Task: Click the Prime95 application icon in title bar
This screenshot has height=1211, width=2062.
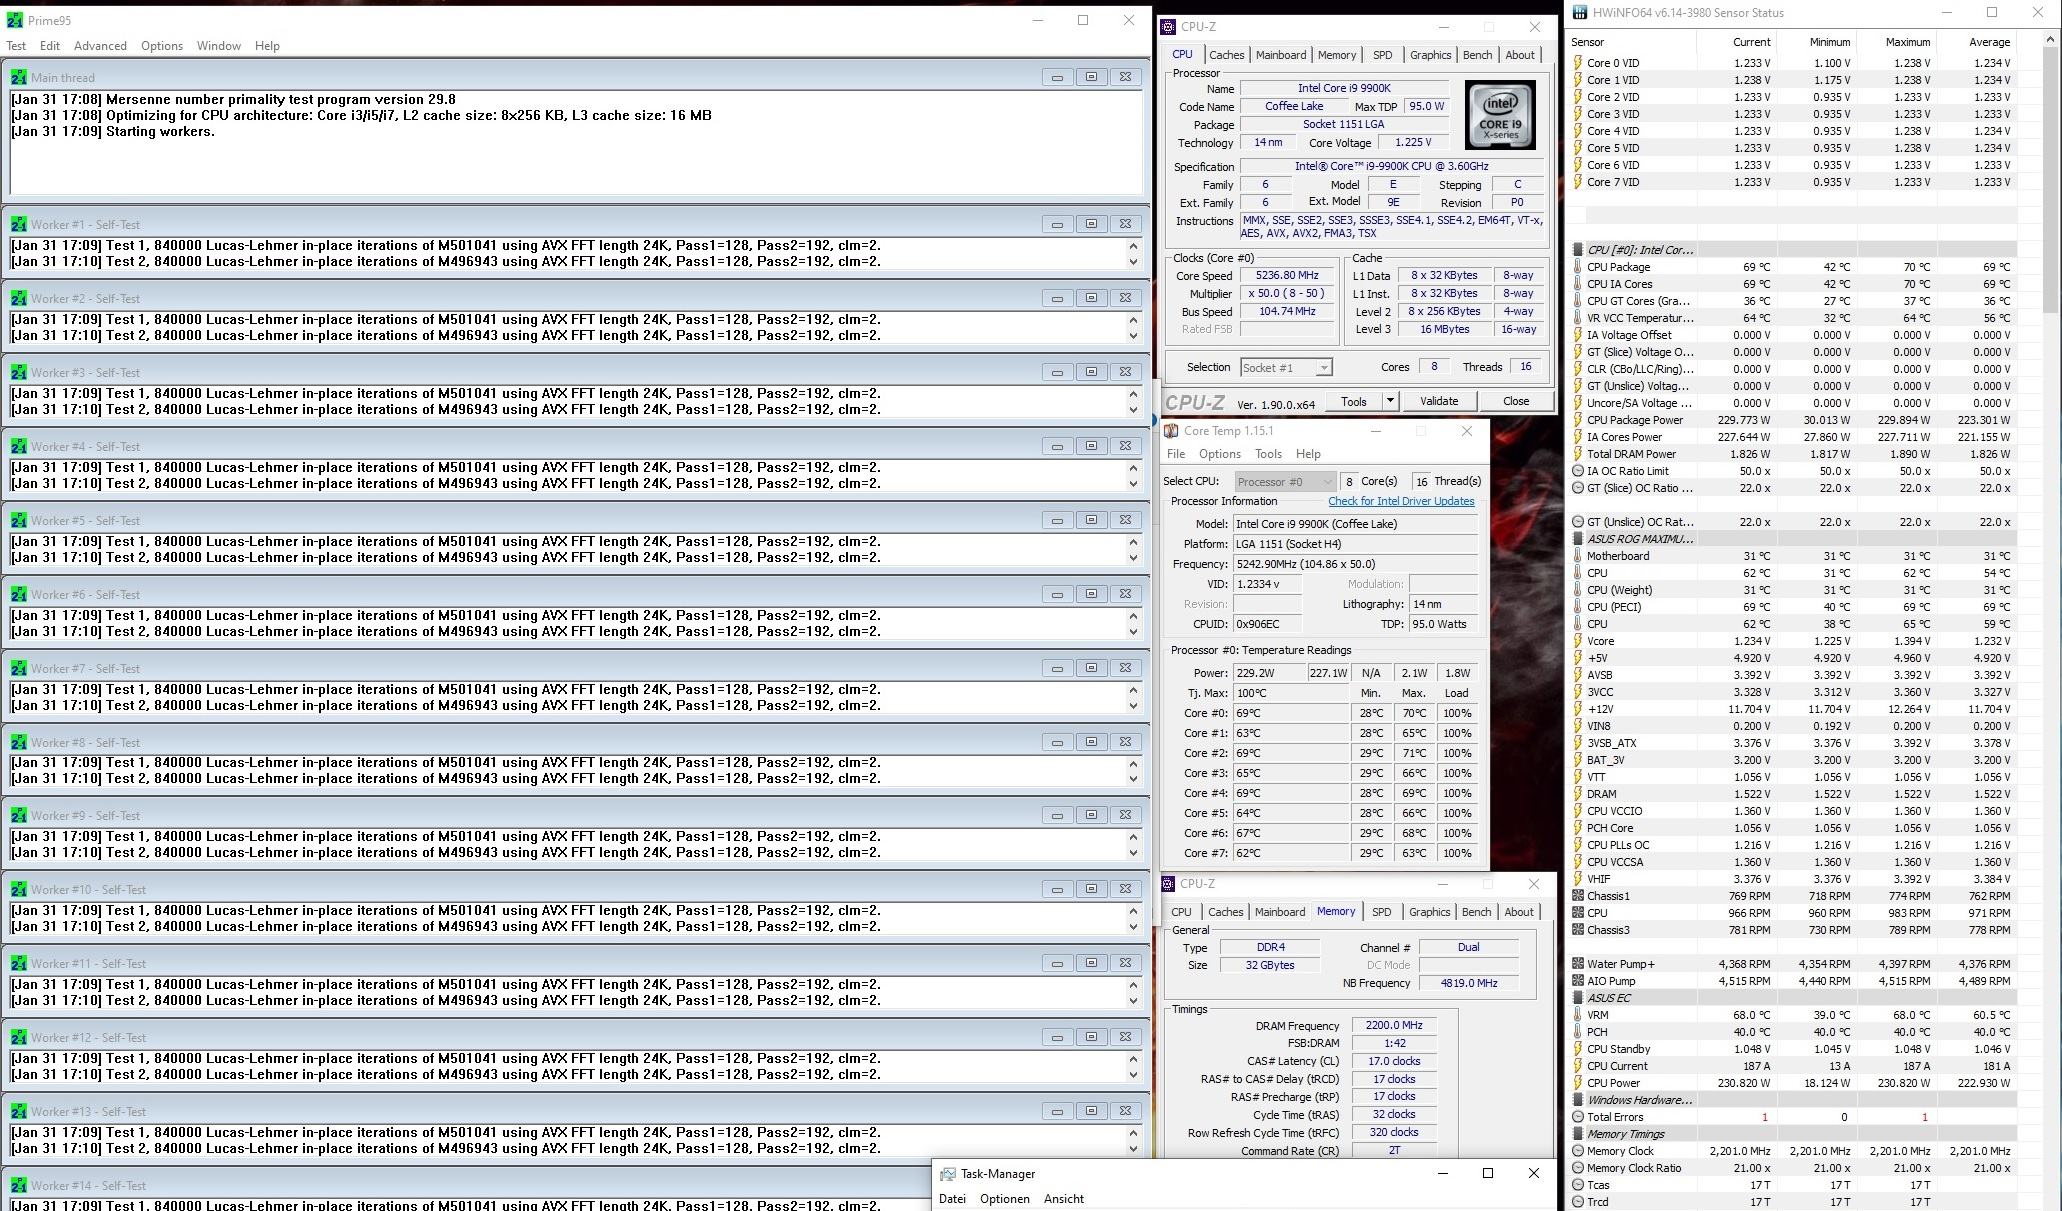Action: coord(15,20)
